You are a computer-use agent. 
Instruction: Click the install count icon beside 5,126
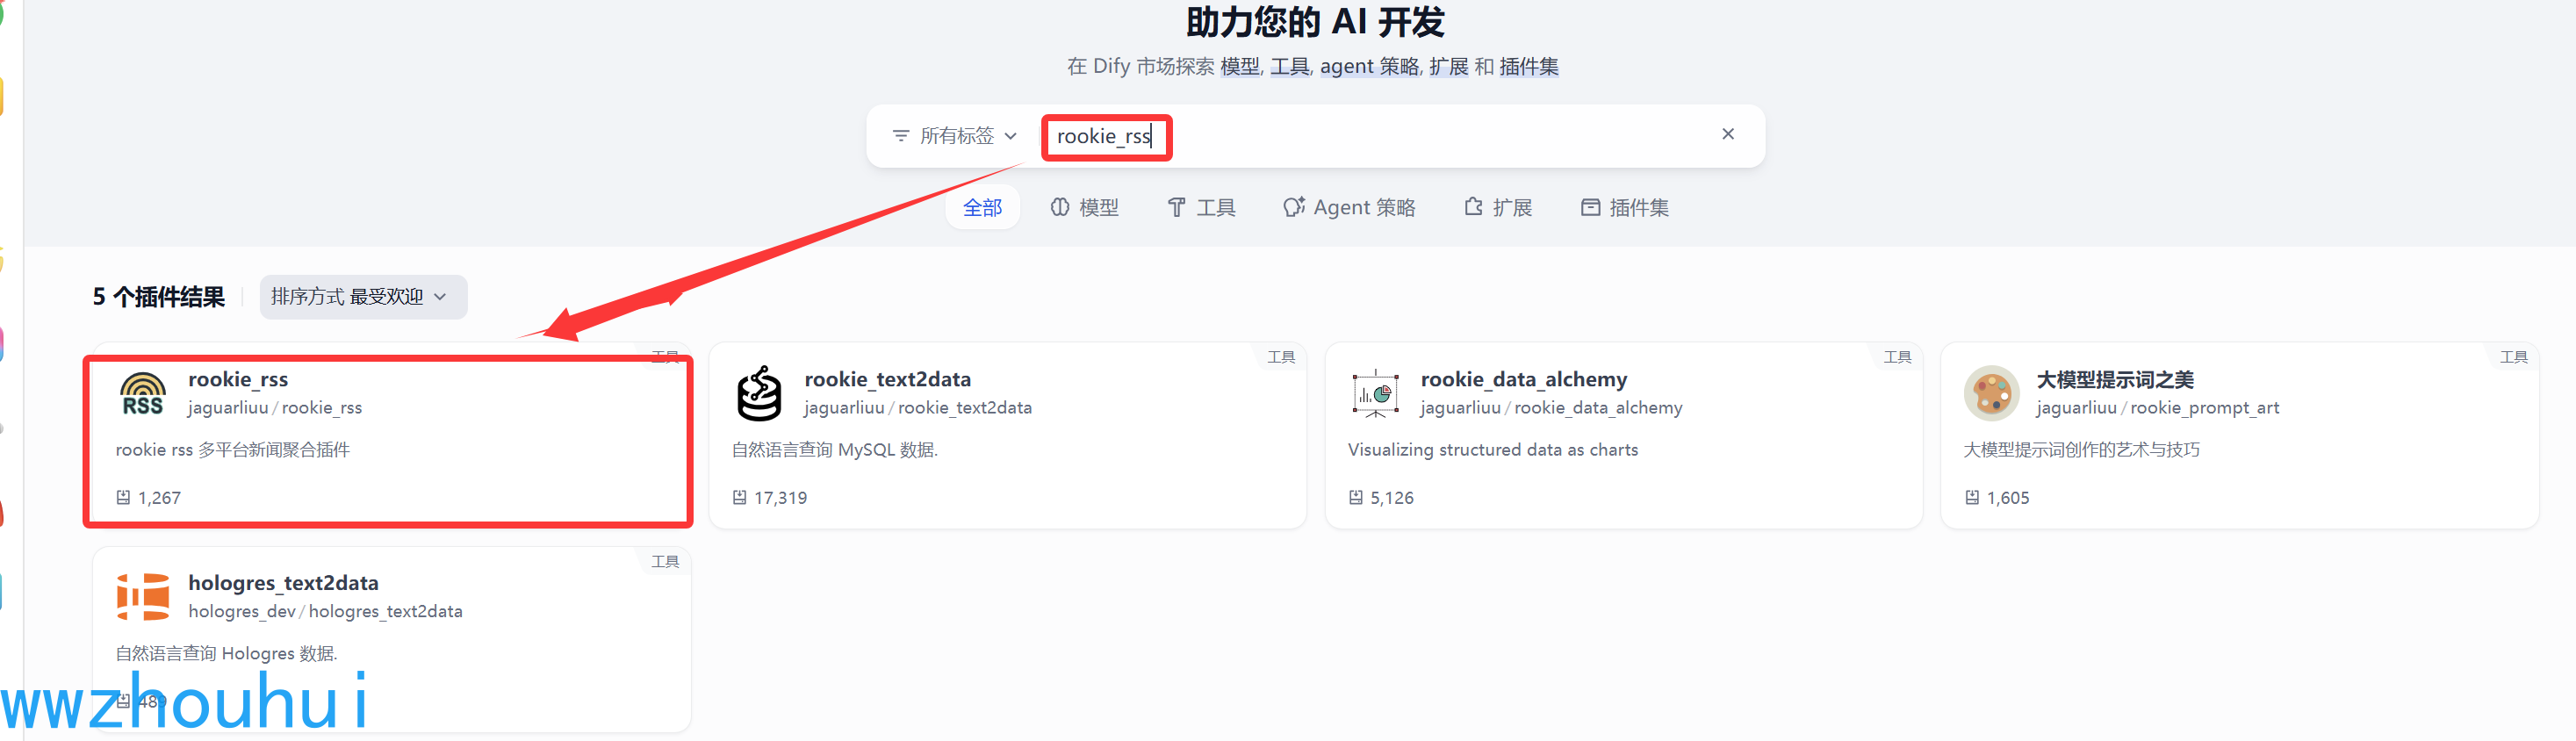1355,498
